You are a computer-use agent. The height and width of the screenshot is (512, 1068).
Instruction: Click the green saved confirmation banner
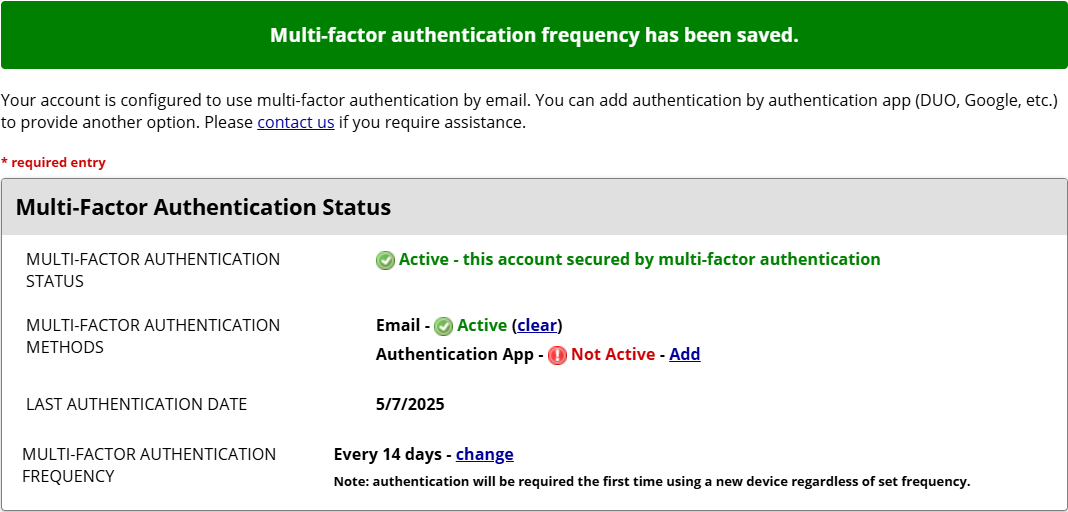[x=534, y=35]
